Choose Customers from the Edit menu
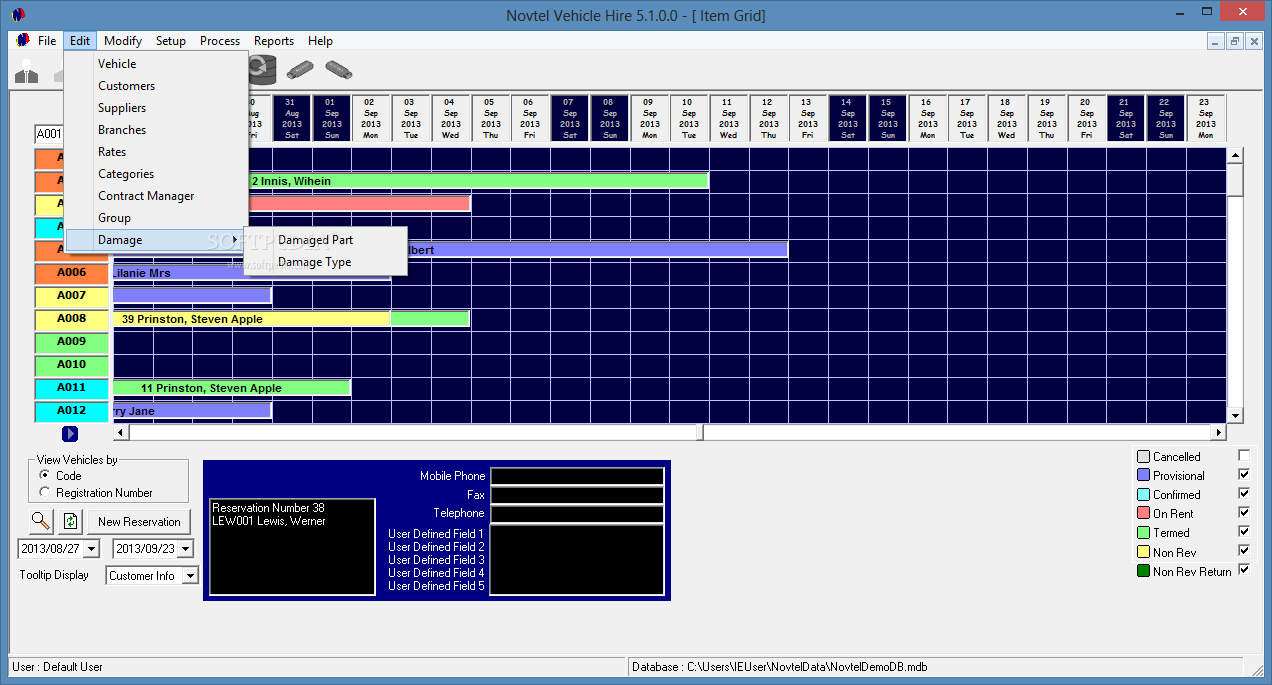1272x685 pixels. click(156, 86)
